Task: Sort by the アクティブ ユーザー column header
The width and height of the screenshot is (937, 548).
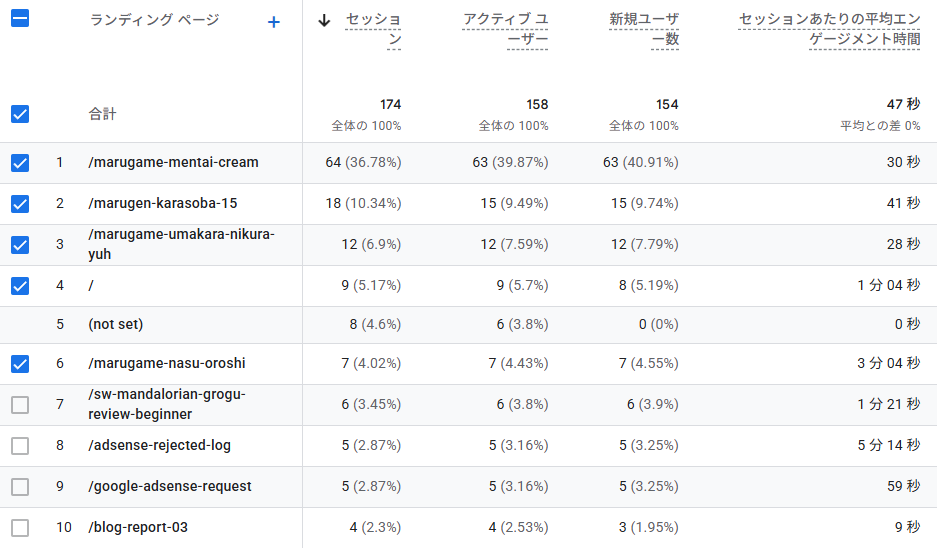Action: pyautogui.click(x=505, y=29)
